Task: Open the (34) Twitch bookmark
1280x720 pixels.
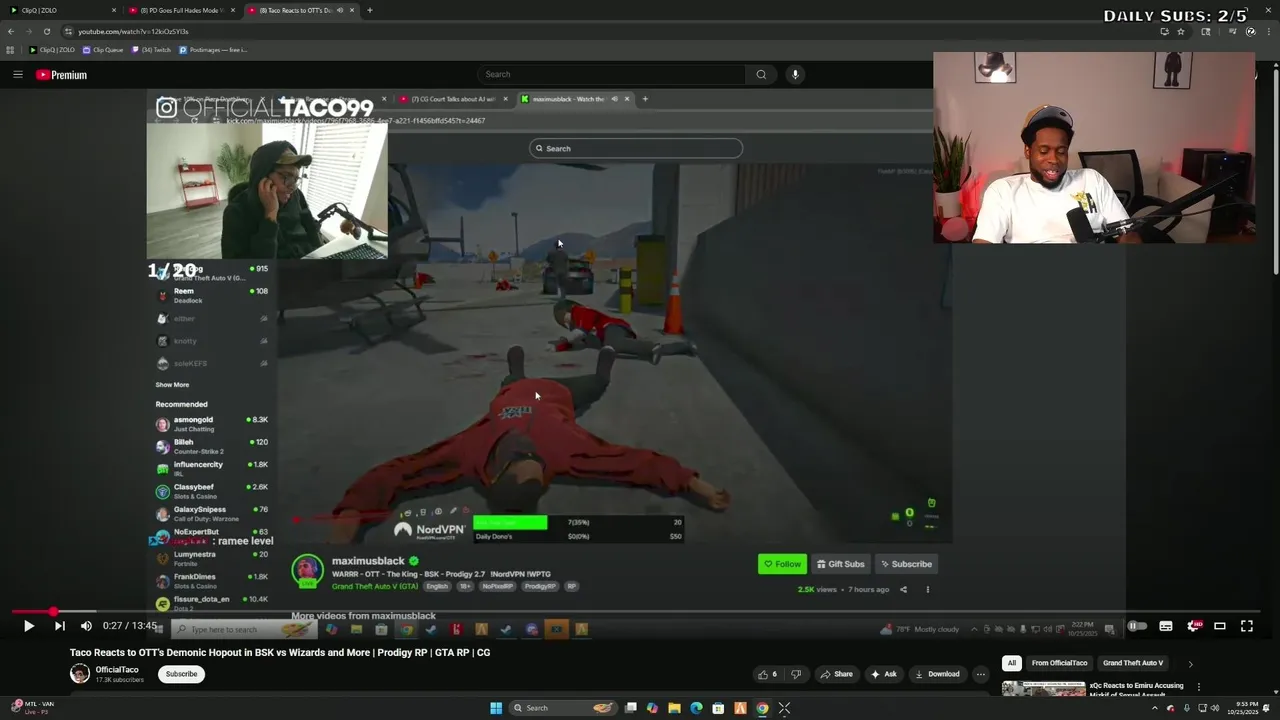Action: click(151, 49)
